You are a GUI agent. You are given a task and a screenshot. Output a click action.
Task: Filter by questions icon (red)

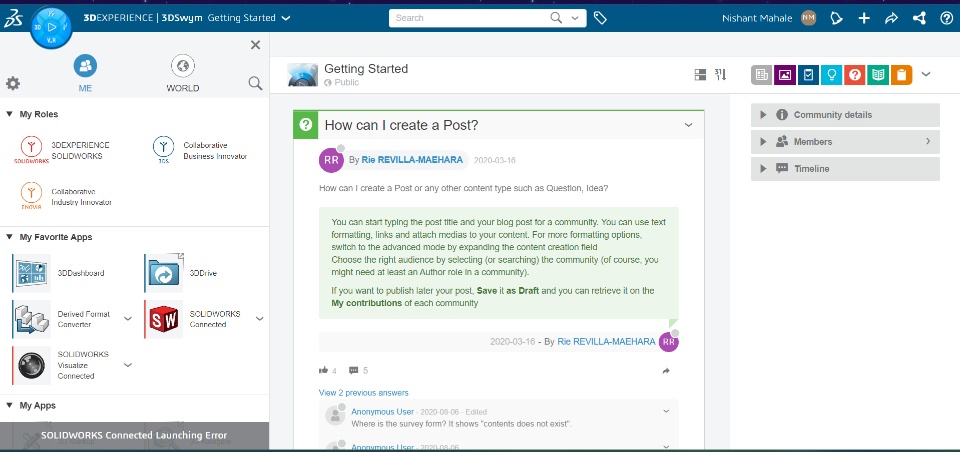(855, 75)
